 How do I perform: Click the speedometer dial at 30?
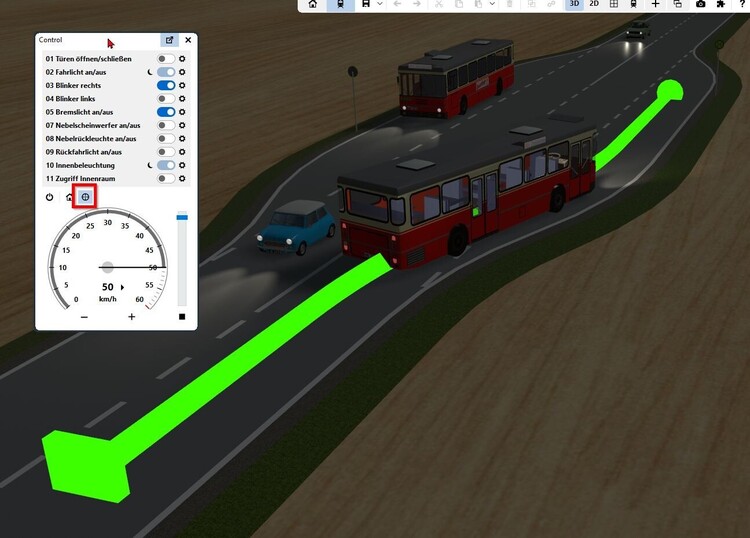tap(108, 222)
